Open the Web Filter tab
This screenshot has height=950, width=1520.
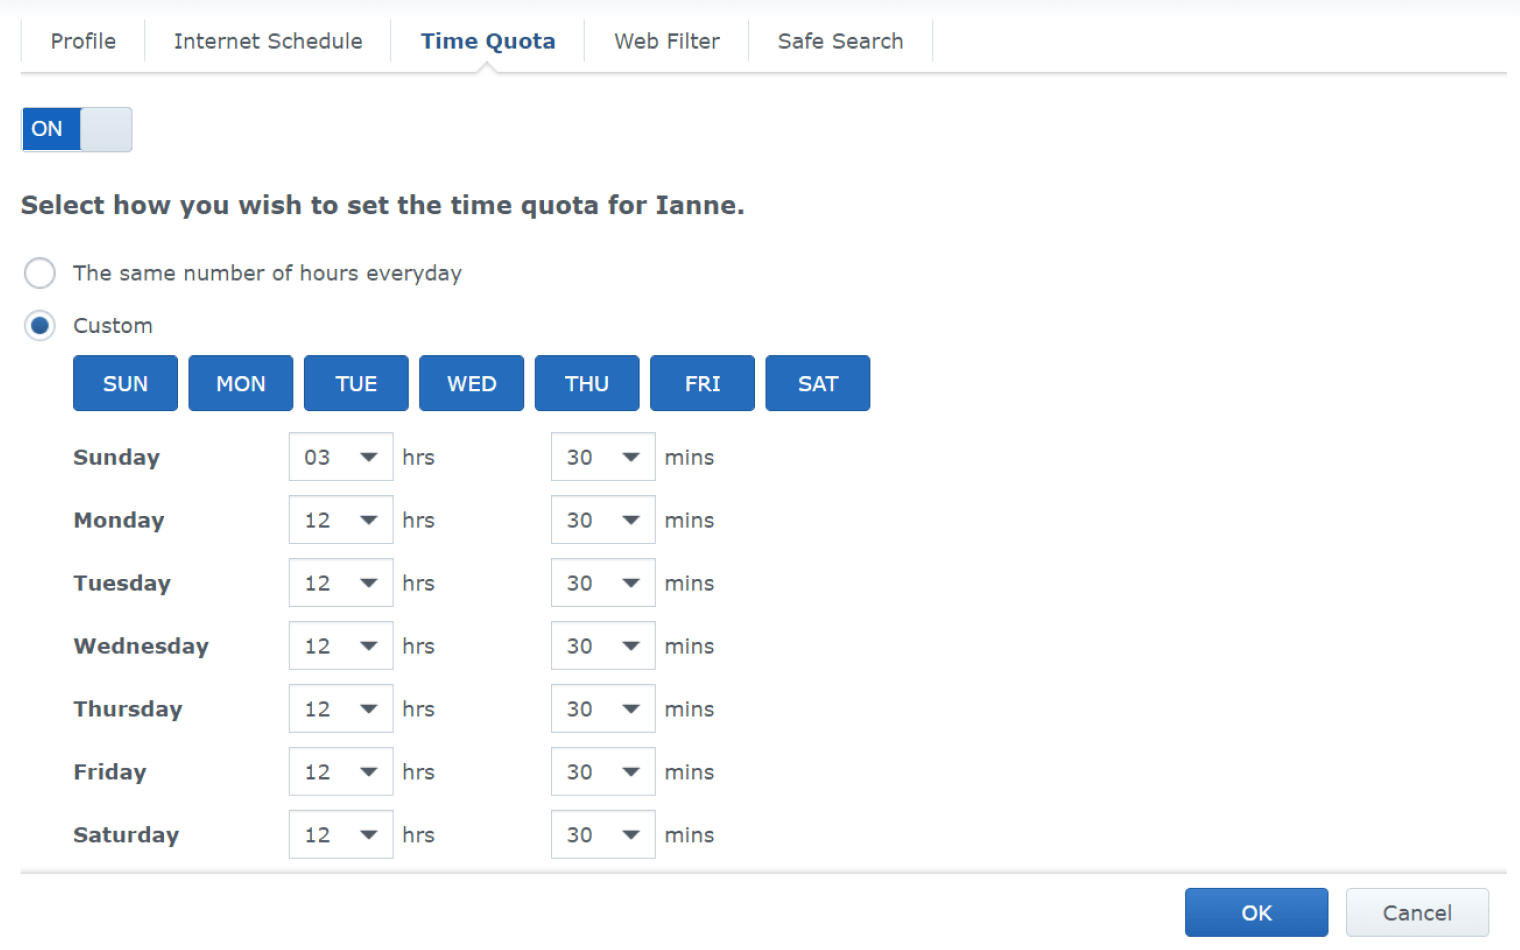click(666, 41)
